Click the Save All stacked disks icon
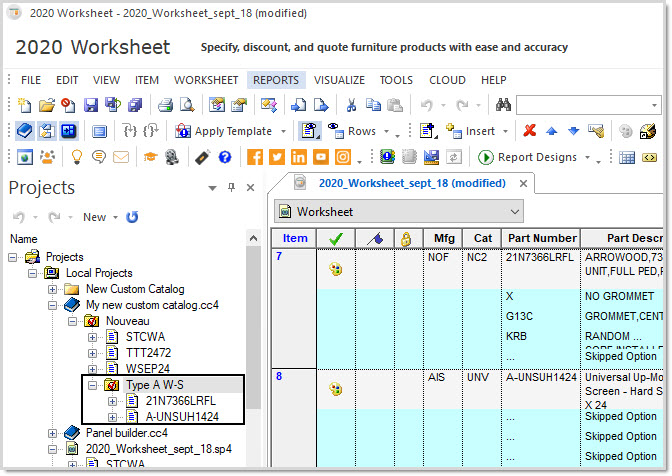The width and height of the screenshot is (672, 476). point(135,105)
